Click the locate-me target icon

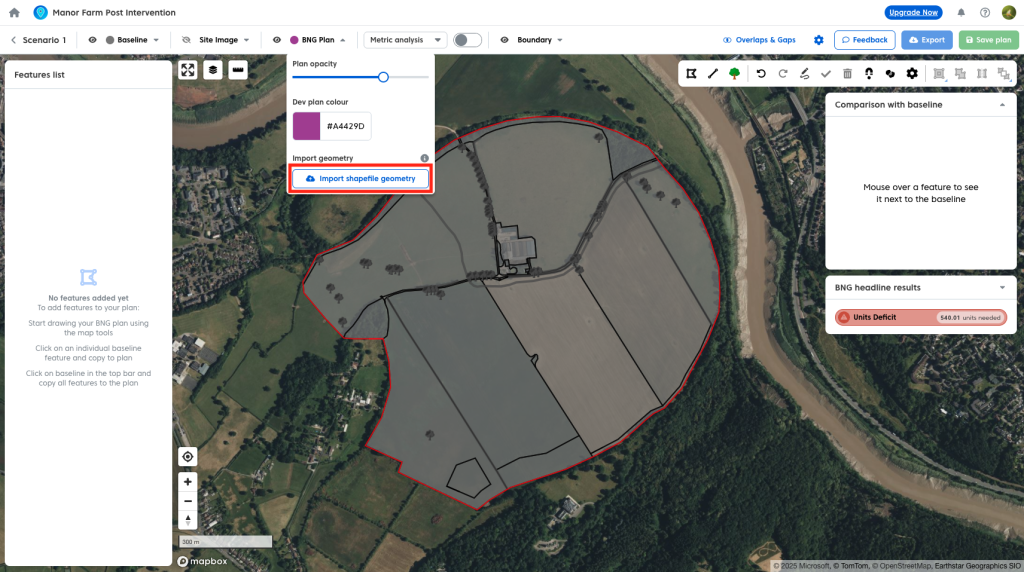coord(187,457)
